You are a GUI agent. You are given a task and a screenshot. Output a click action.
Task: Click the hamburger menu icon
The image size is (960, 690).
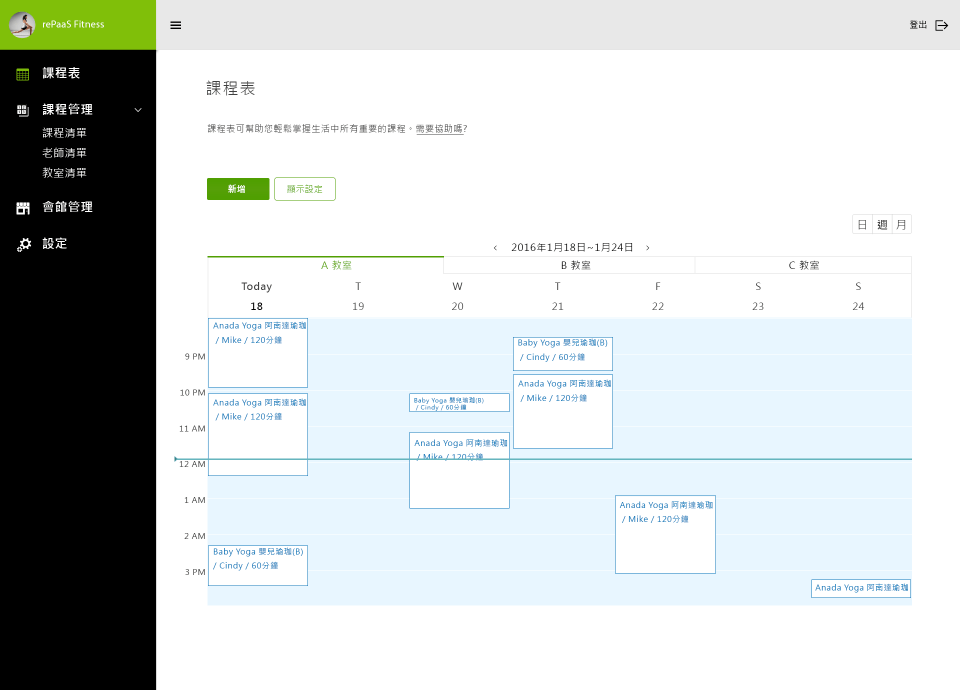[x=176, y=25]
